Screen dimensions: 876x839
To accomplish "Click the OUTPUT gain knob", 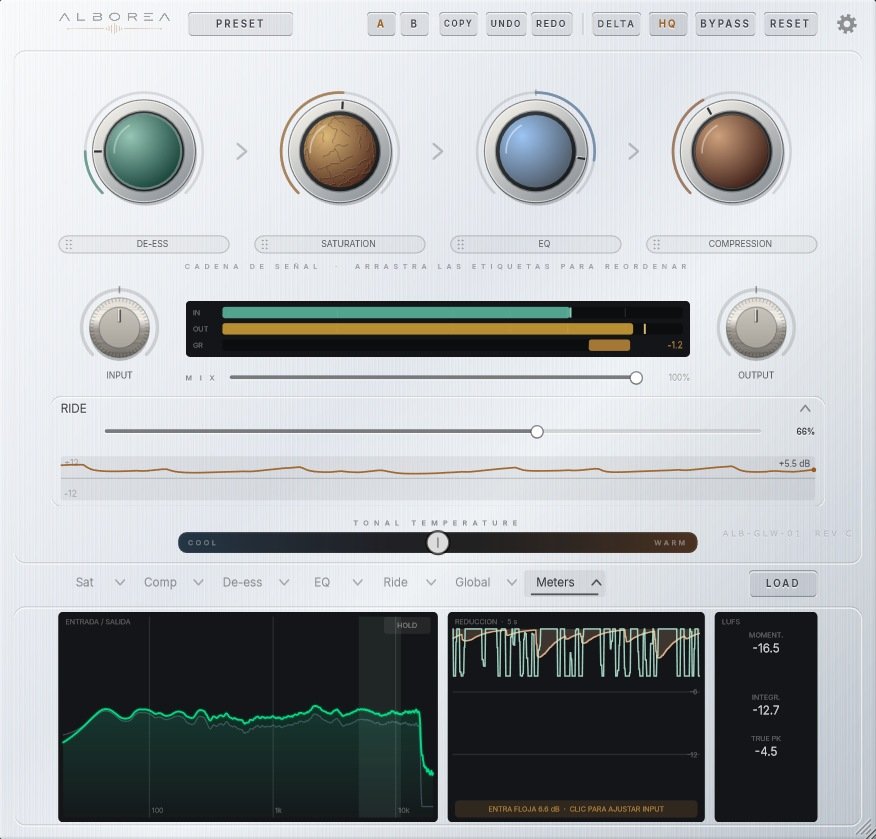I will pos(756,327).
